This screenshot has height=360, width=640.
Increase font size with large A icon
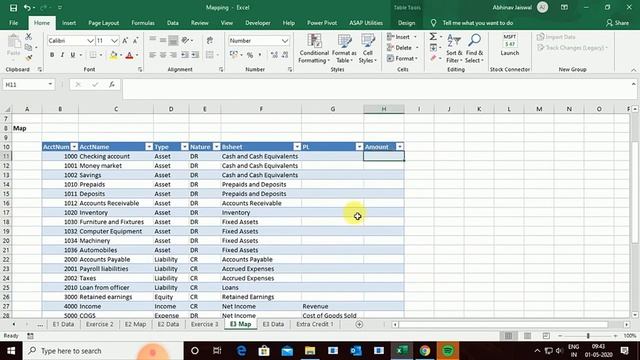pyautogui.click(x=125, y=40)
